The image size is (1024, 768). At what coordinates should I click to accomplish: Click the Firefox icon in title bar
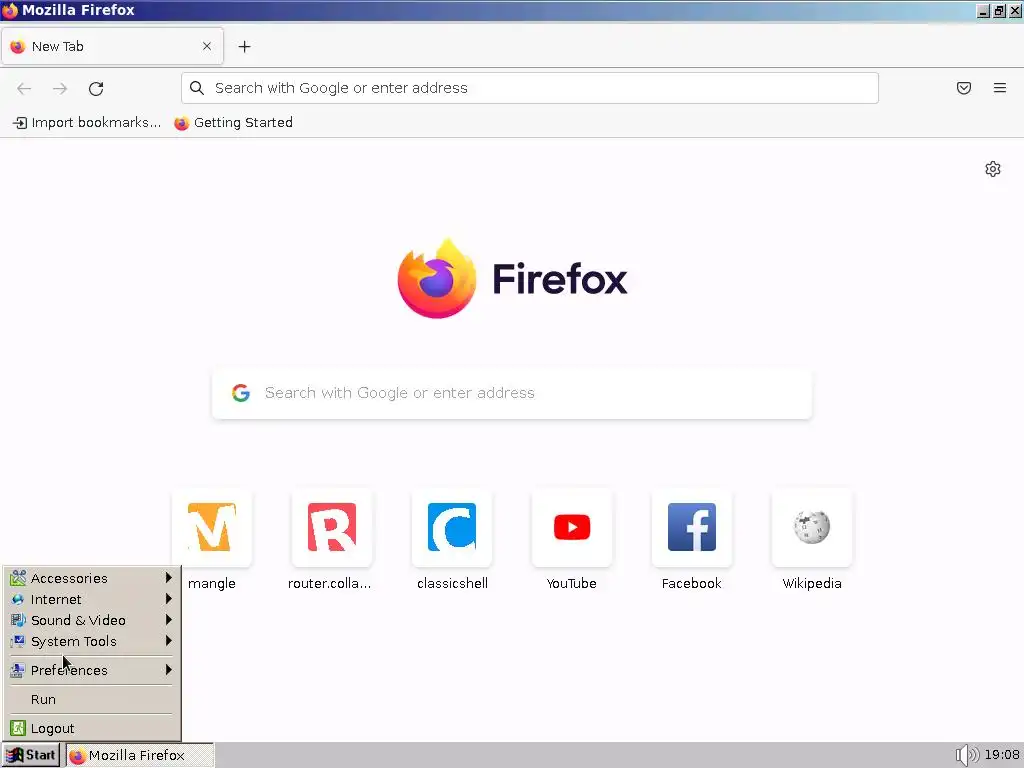(x=10, y=10)
